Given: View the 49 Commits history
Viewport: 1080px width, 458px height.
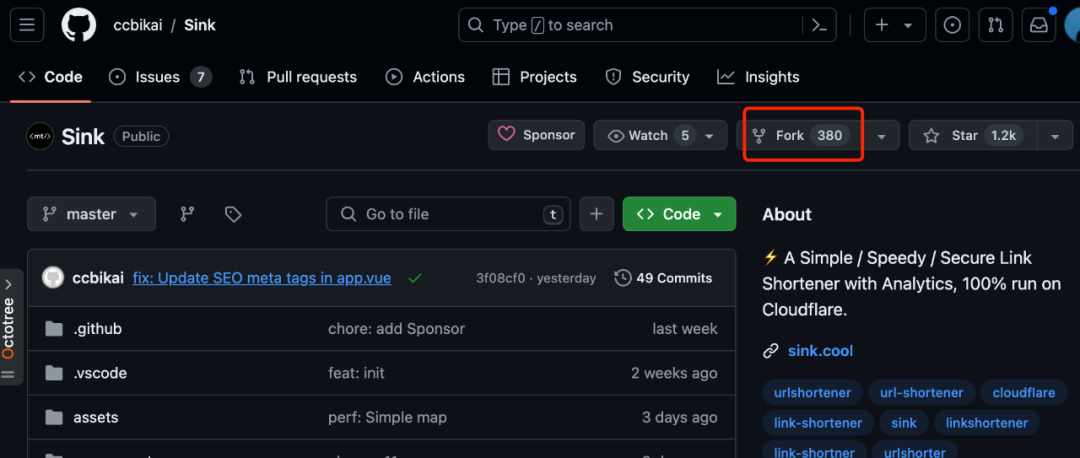Looking at the screenshot, I should coord(663,278).
